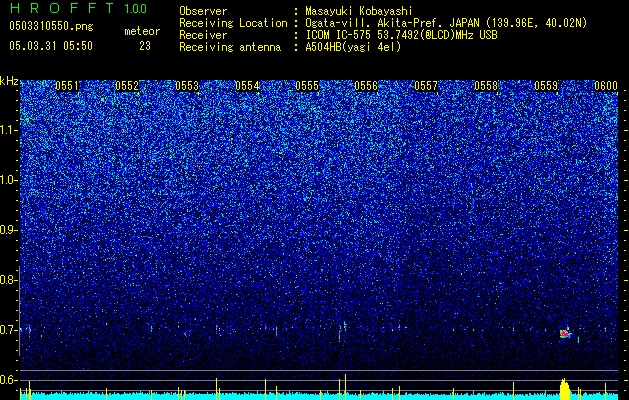
Task: Click the 0552 time marker
Action: pos(127,86)
